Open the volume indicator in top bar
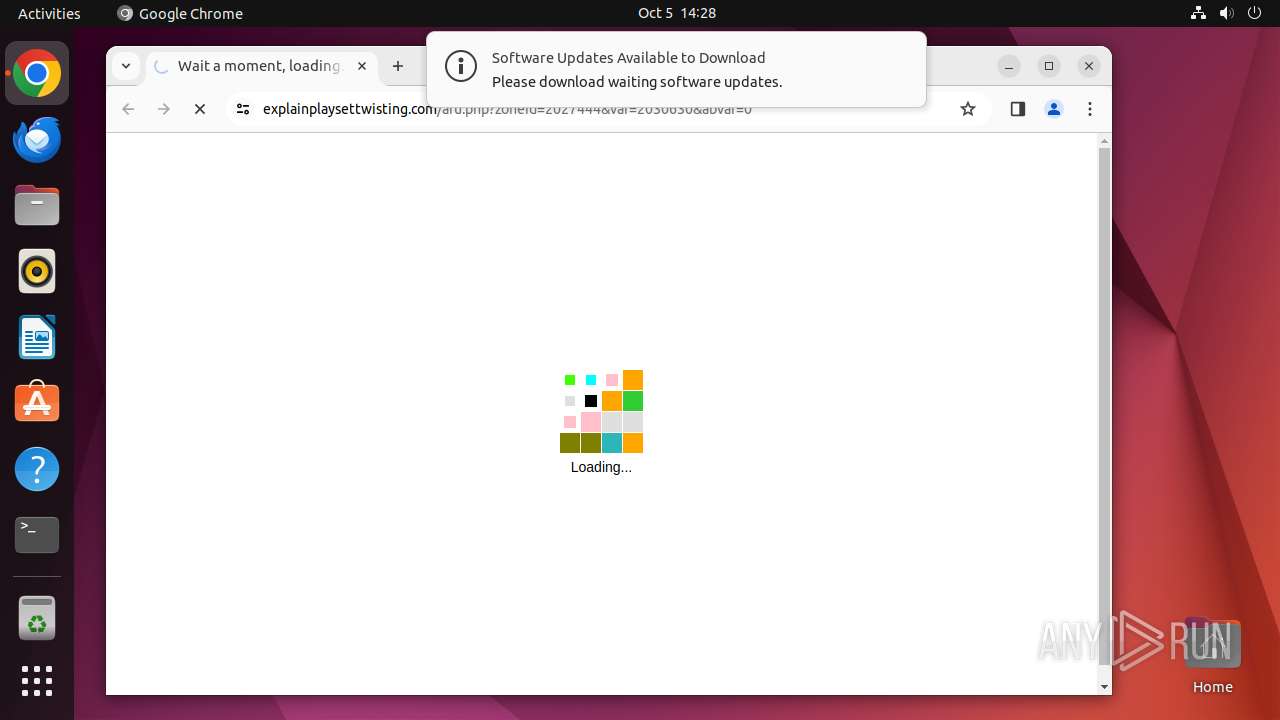Viewport: 1280px width, 720px height. pos(1226,13)
